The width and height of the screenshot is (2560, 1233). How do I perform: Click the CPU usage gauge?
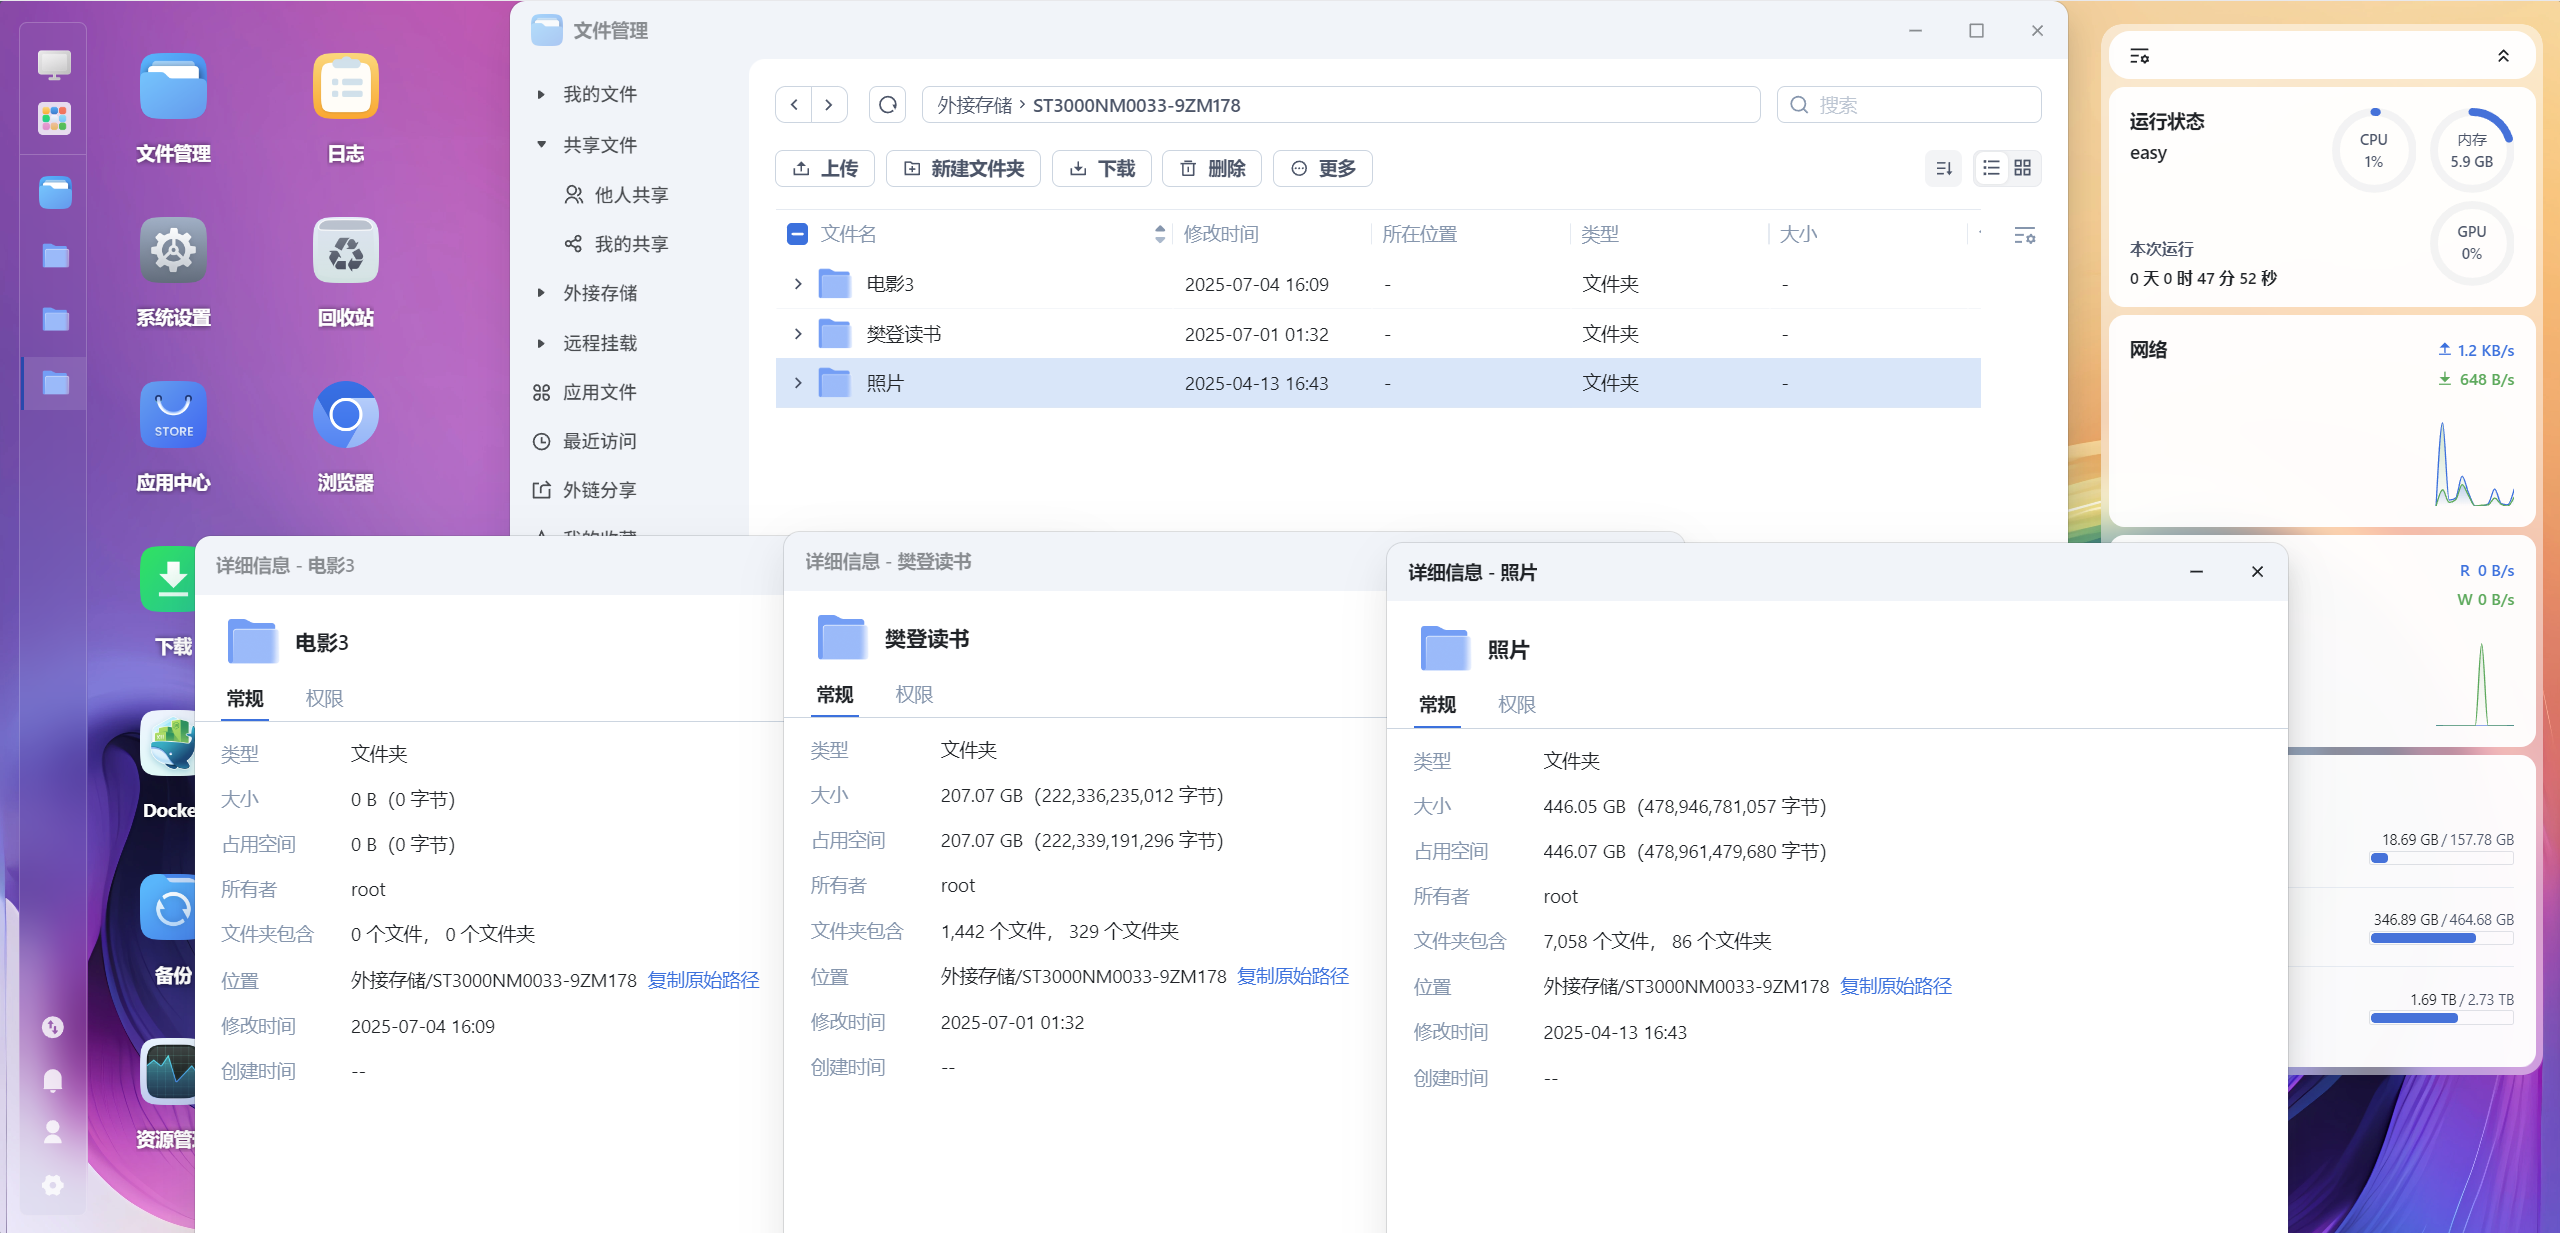2373,150
